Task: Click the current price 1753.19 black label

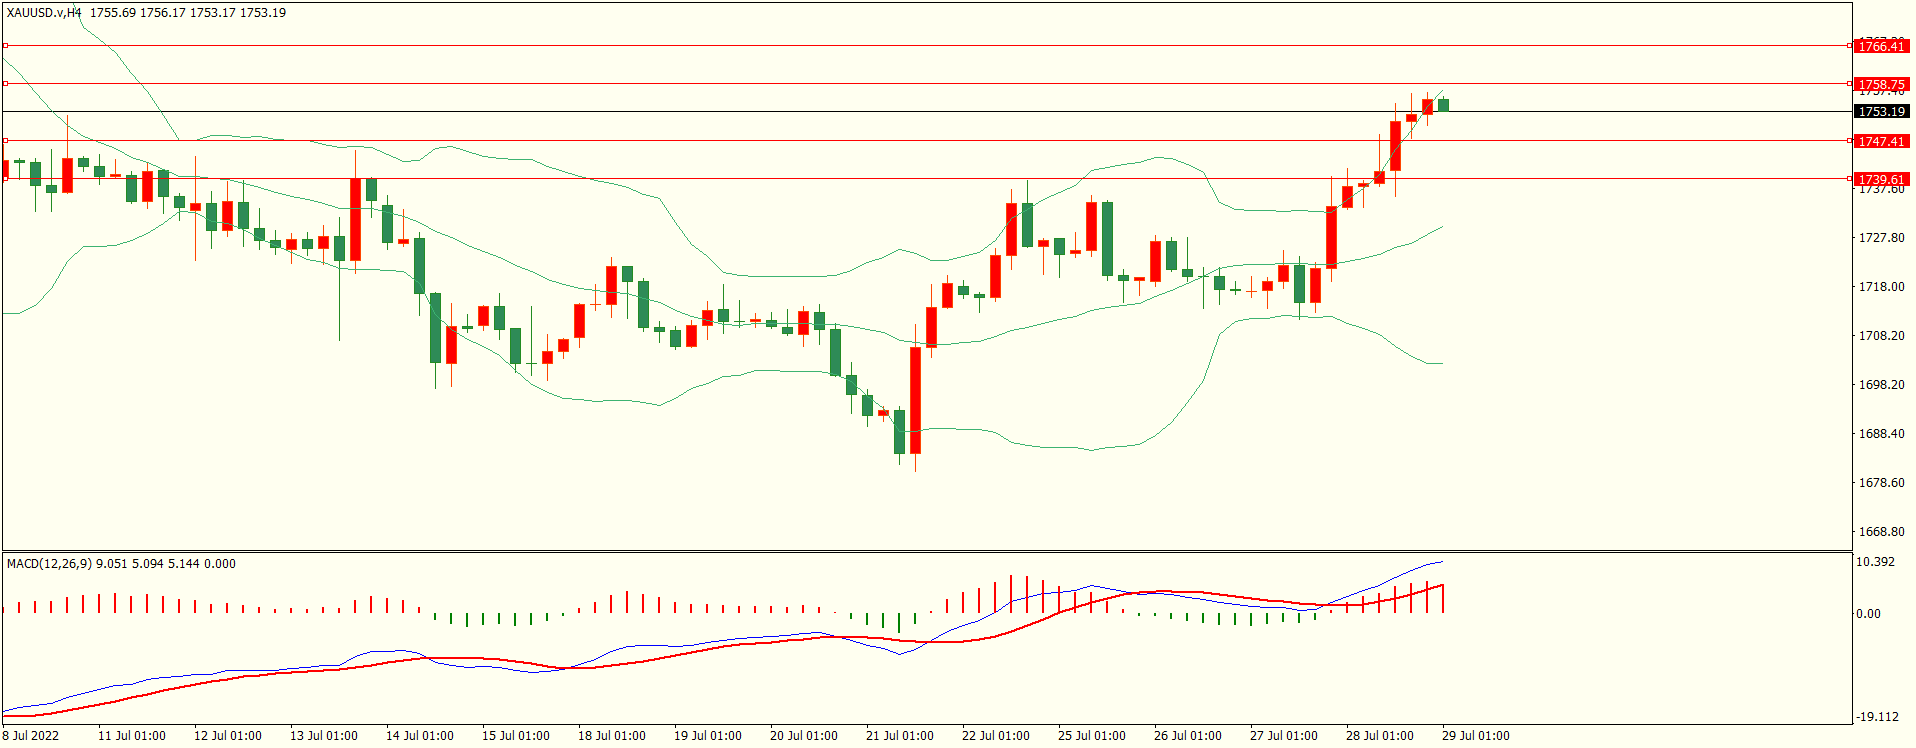Action: click(x=1881, y=112)
